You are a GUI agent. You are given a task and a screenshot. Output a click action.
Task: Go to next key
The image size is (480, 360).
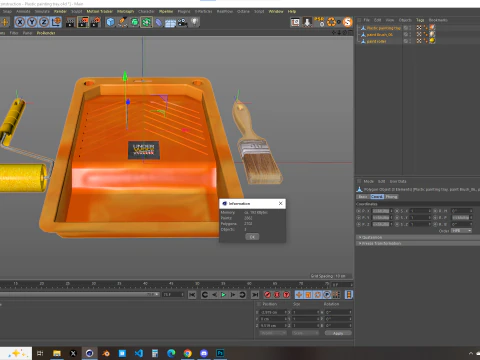[242, 295]
